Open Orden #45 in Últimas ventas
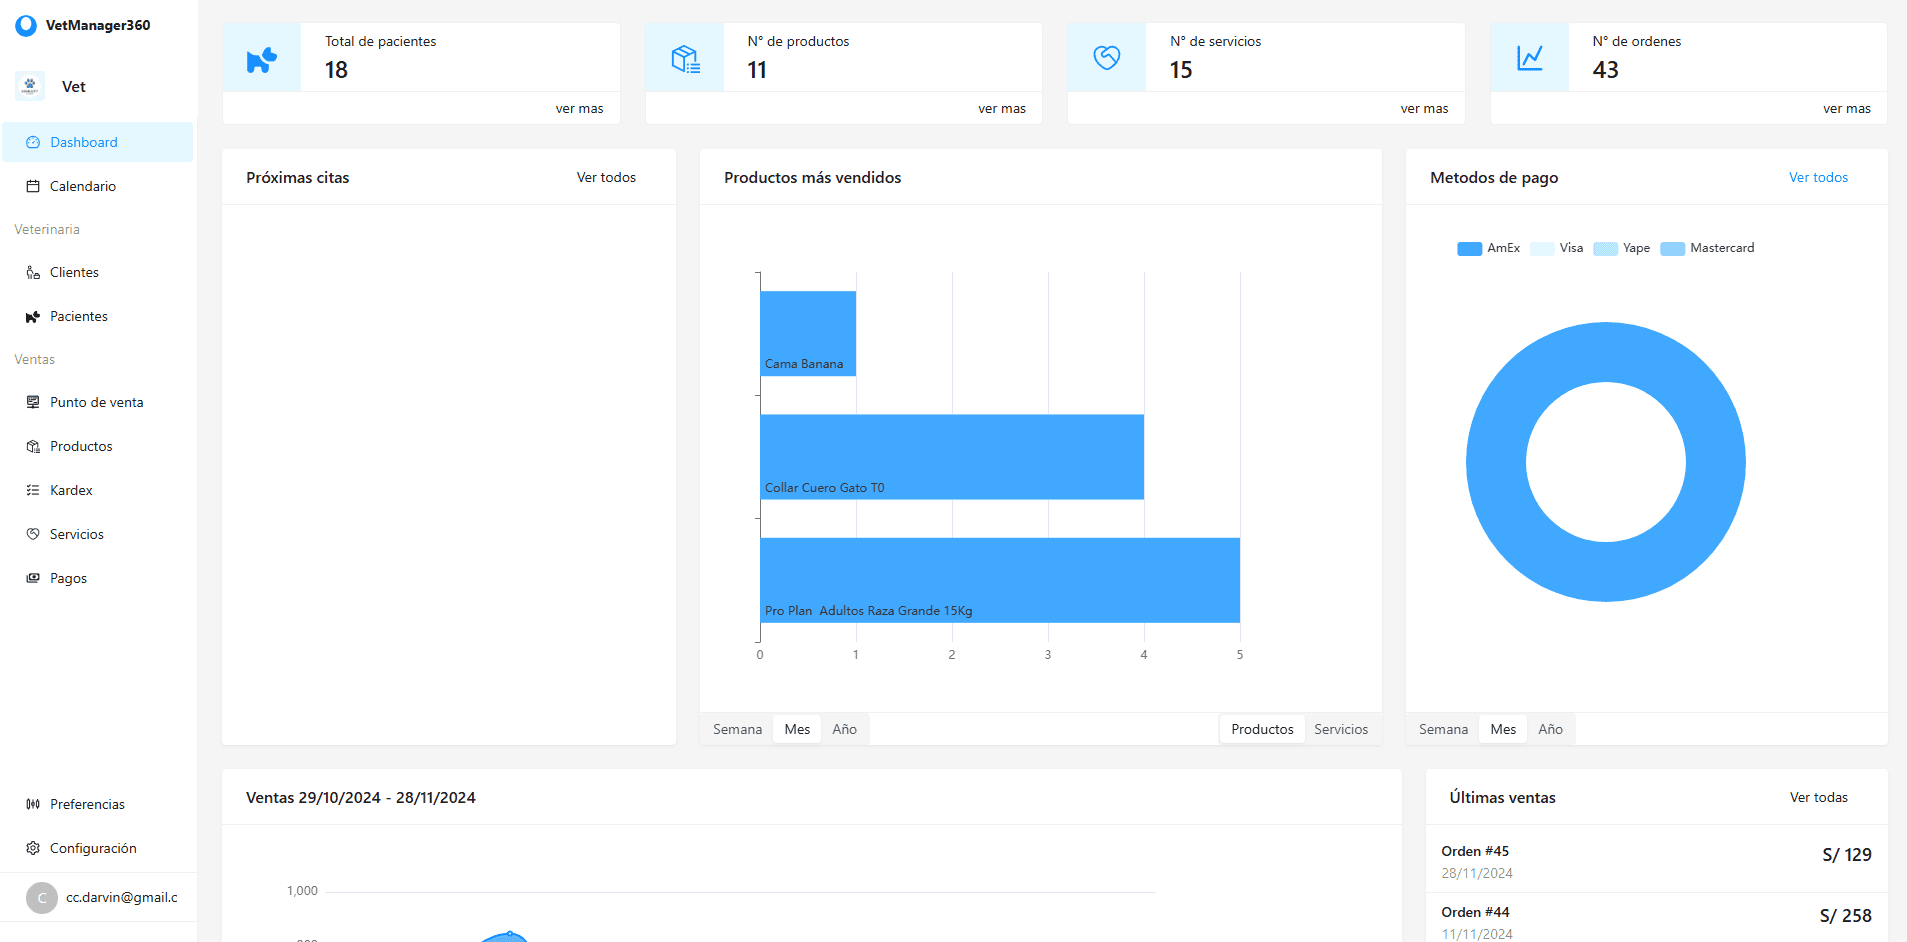Screen dimensions: 1907x942 (x=1657, y=861)
